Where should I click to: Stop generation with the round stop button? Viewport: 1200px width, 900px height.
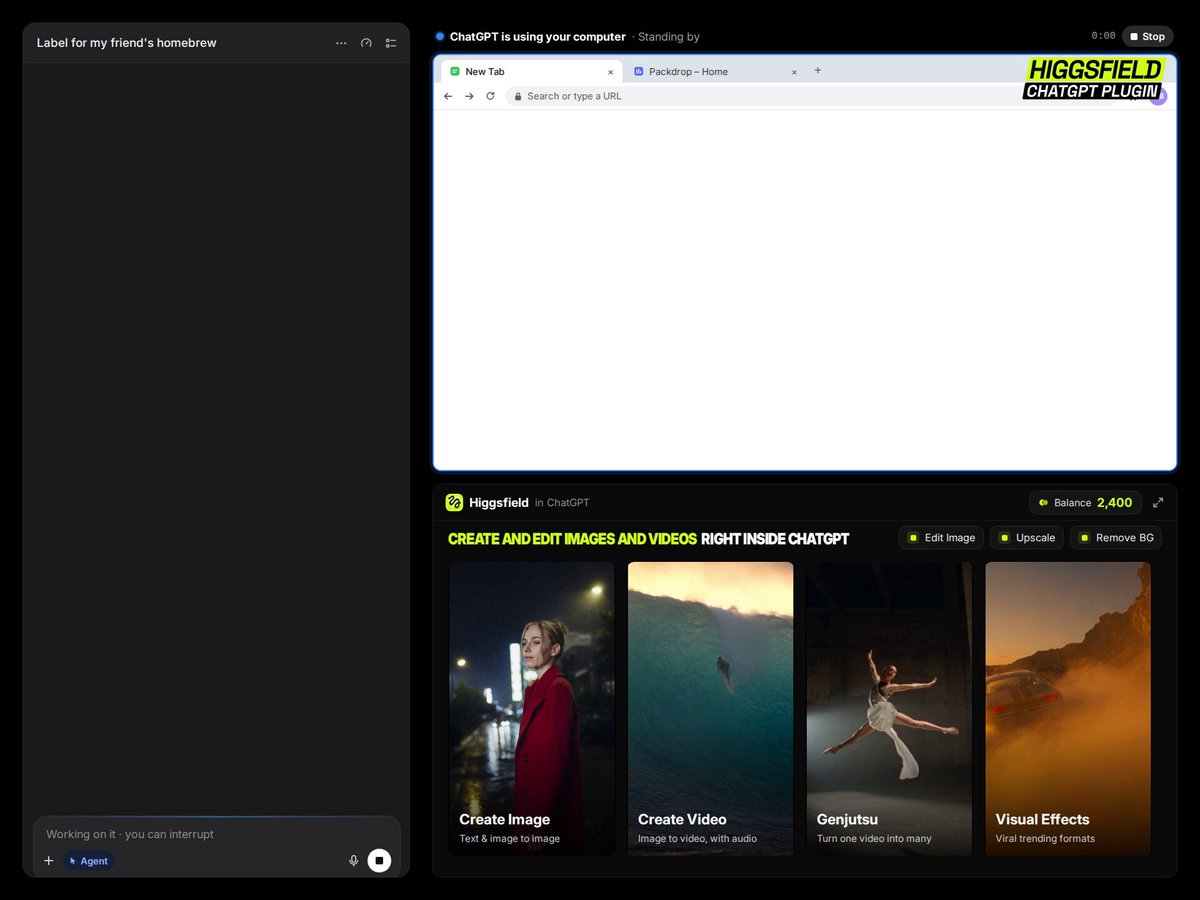(x=379, y=861)
